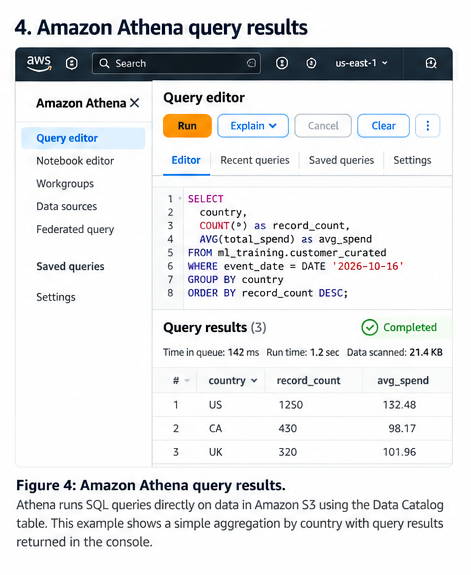This screenshot has height=575, width=471.
Task: Switch to the Editor tab
Action: [x=186, y=160]
